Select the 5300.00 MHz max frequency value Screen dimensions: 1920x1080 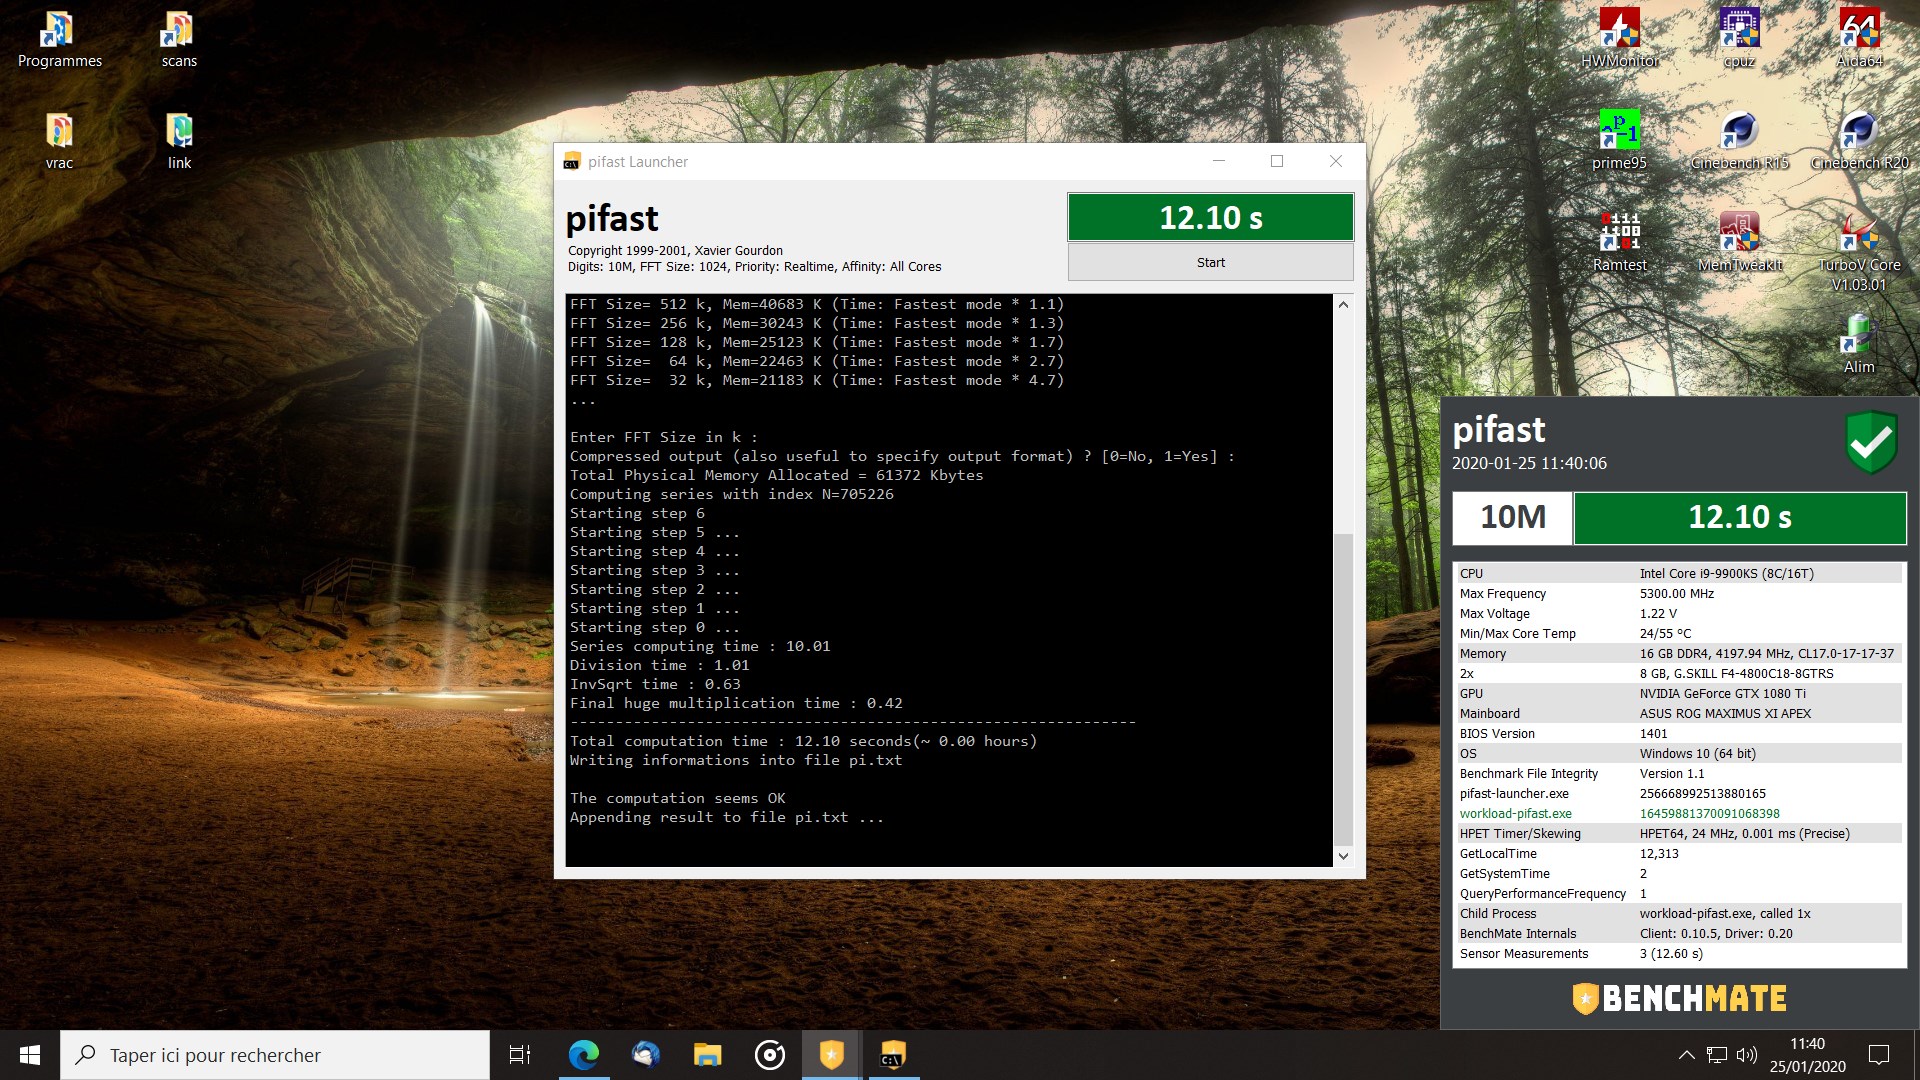(x=1676, y=593)
